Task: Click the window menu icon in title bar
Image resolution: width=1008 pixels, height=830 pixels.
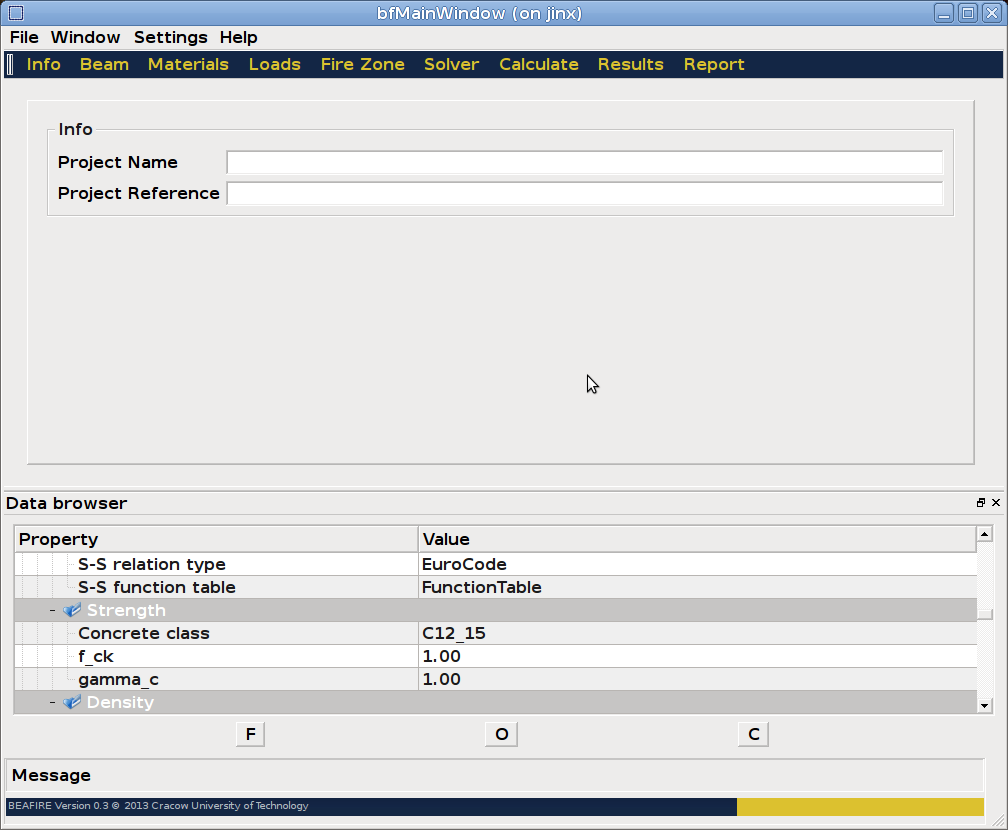Action: (x=15, y=13)
